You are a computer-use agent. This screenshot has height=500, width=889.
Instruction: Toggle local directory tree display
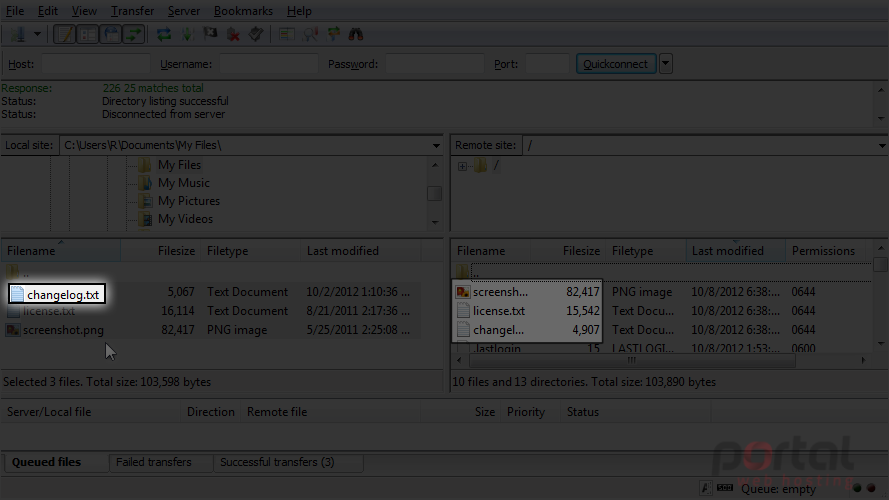(87, 35)
